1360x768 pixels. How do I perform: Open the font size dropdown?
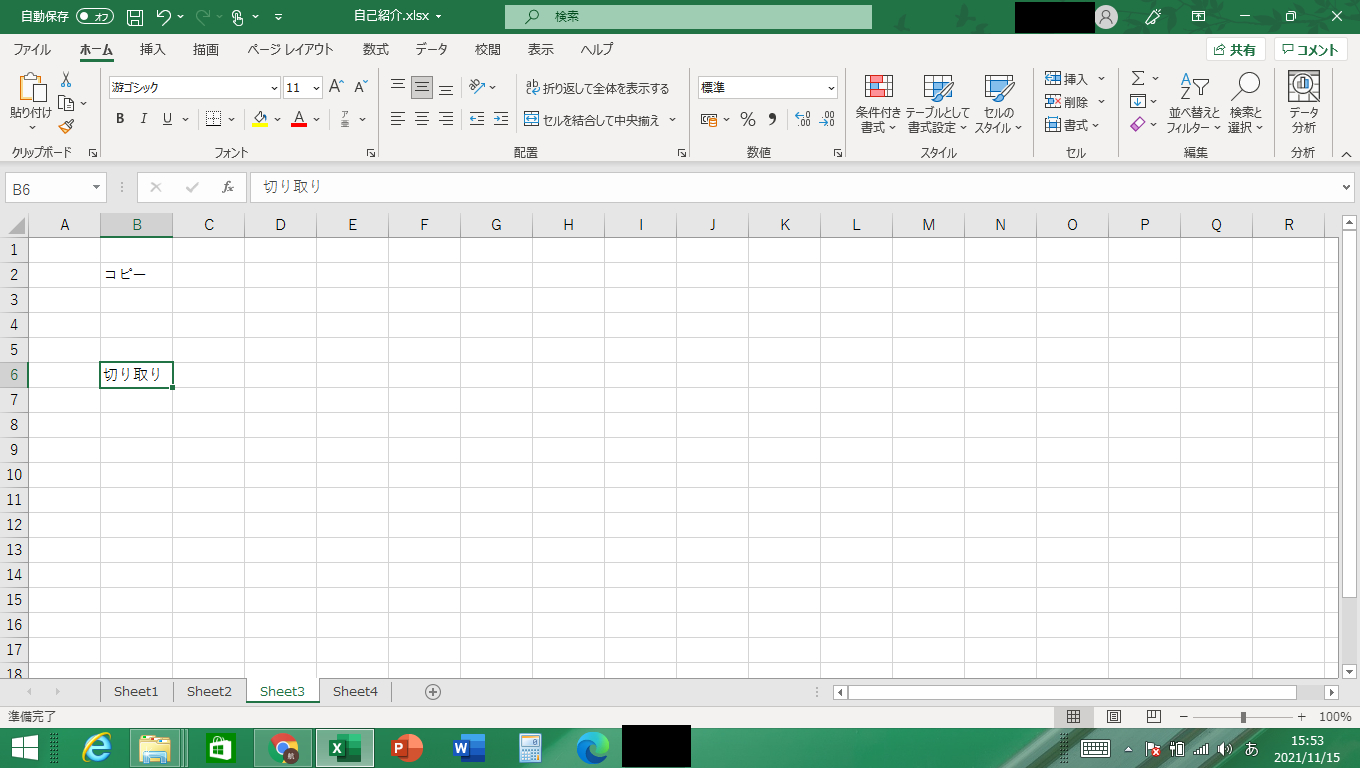point(316,88)
